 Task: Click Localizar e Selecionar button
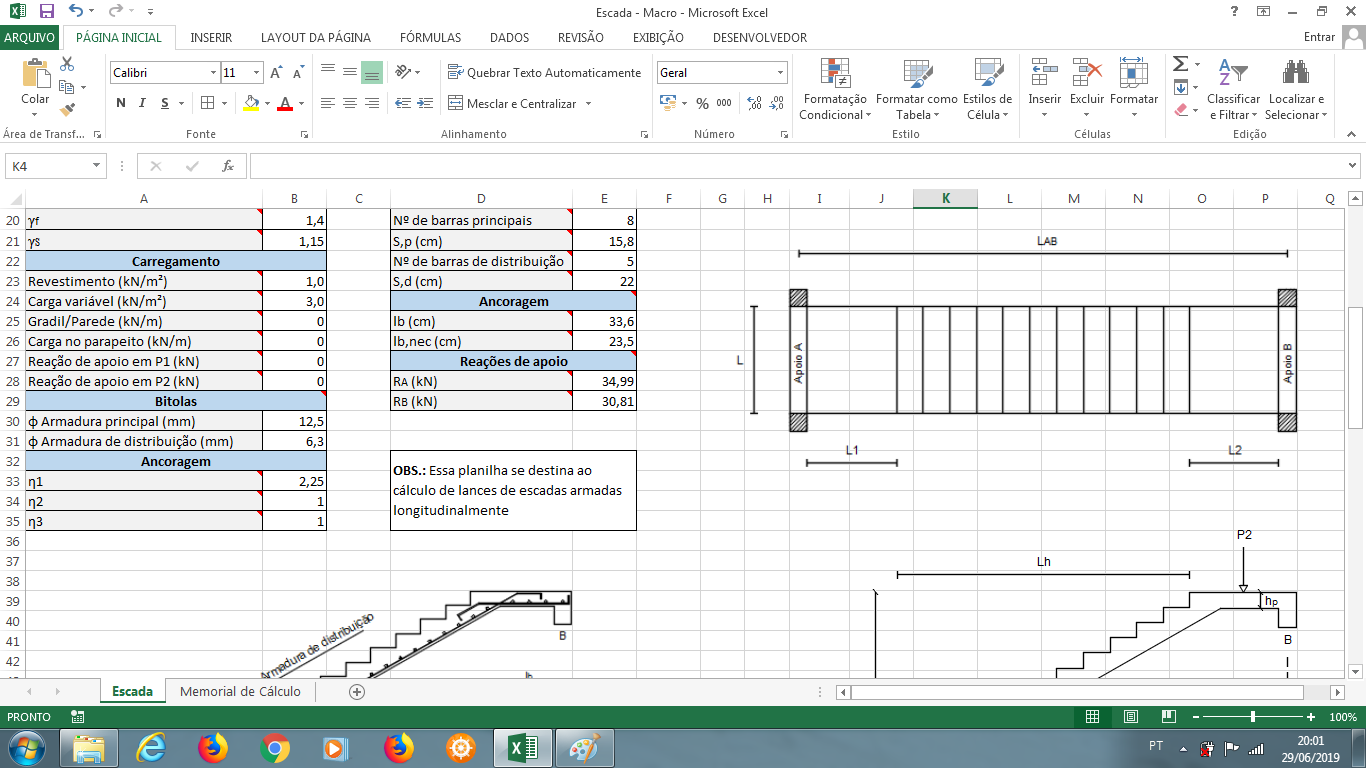coord(1296,90)
